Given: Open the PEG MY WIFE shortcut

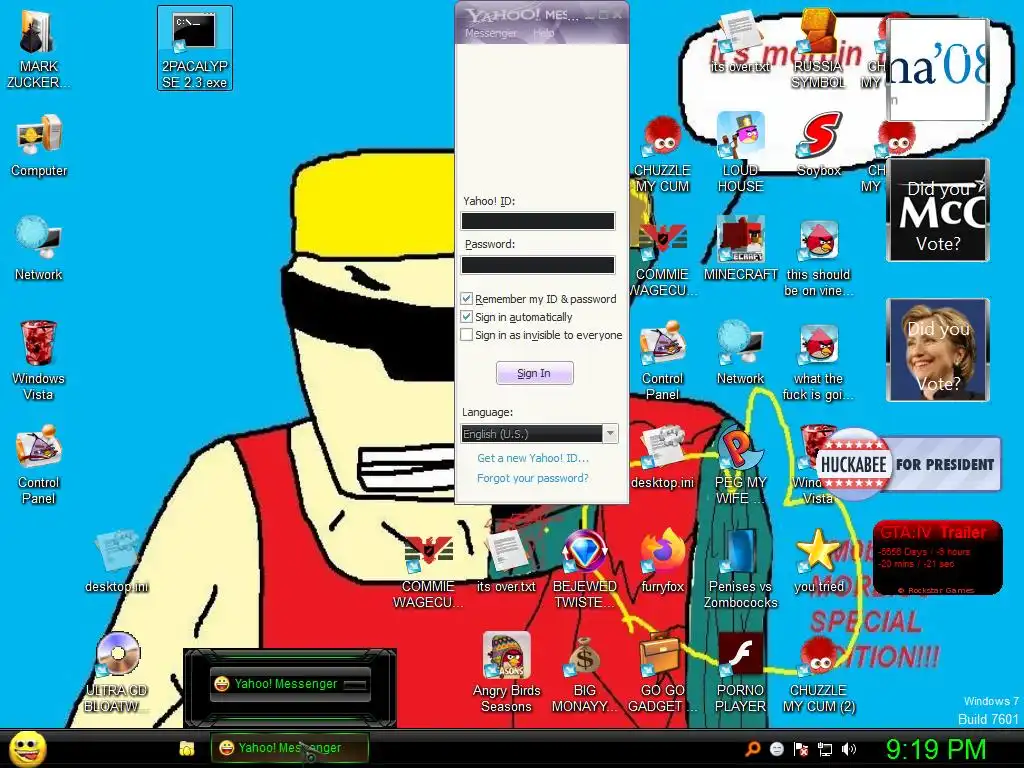Looking at the screenshot, I should [740, 464].
